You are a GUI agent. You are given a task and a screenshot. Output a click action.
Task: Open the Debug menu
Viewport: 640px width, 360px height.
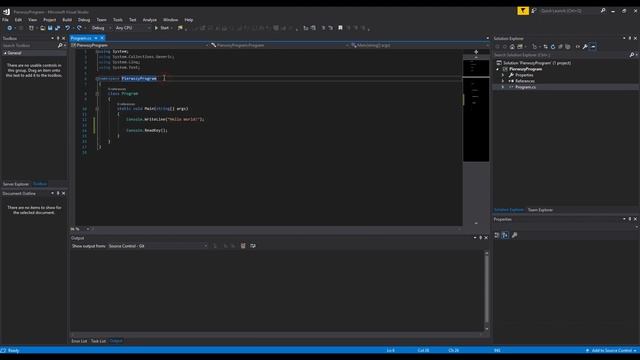click(x=84, y=20)
